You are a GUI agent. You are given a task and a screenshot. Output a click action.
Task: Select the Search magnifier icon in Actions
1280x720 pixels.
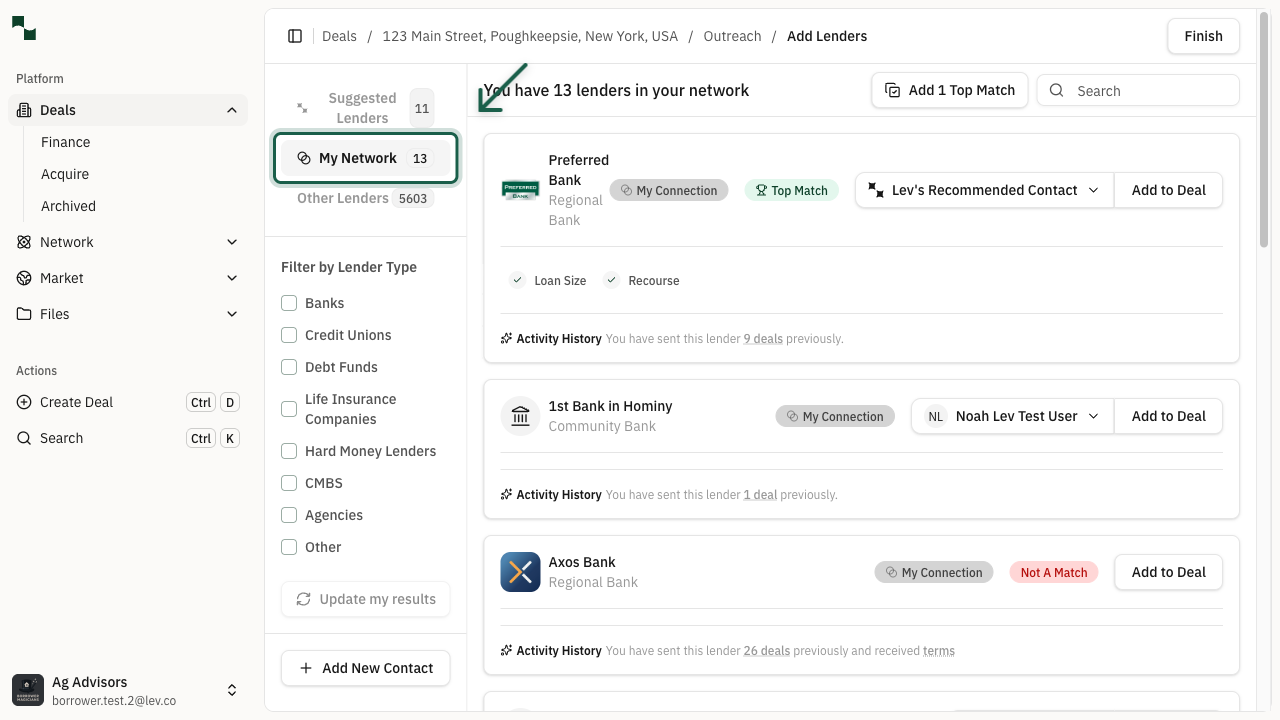point(24,437)
